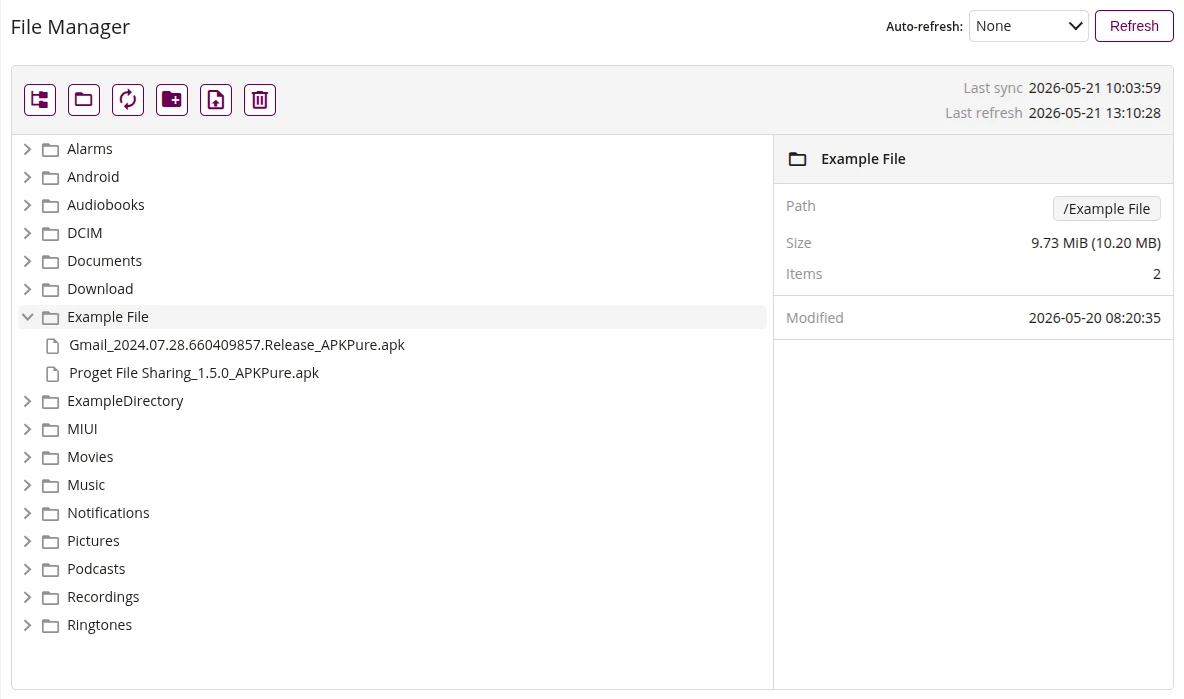Select the Audiobooks folder name
Viewport: 1184px width, 699px height.
[106, 205]
